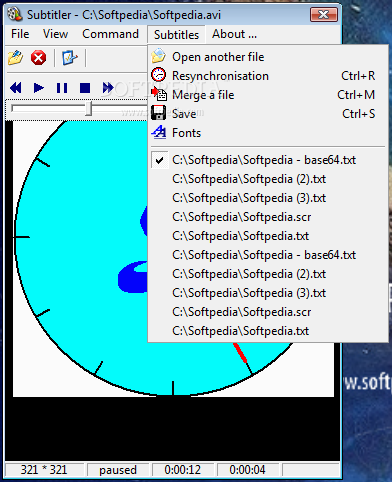Open the About ... menu

click(x=234, y=34)
